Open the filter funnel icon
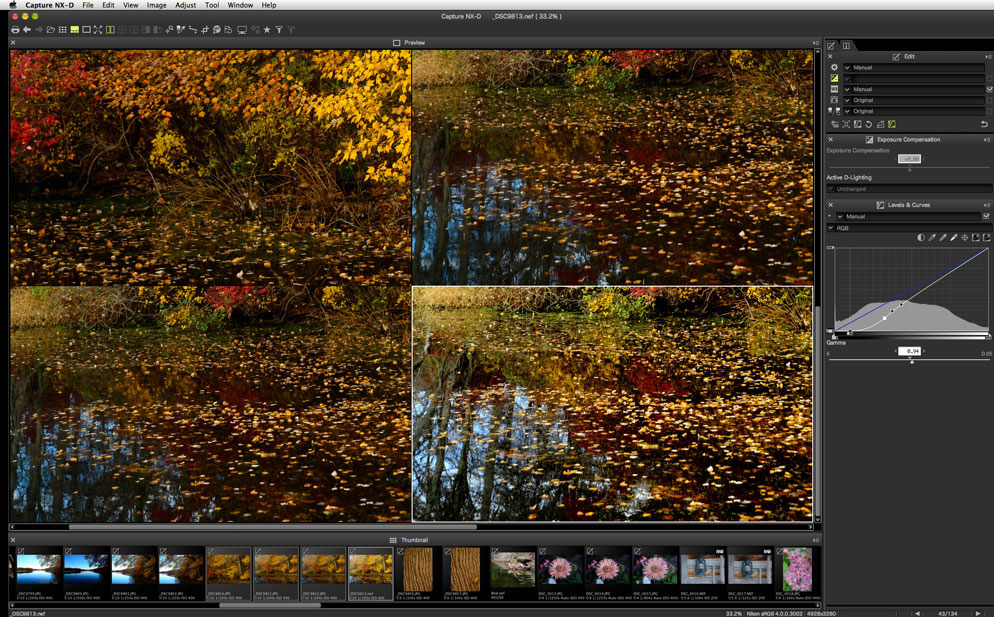The image size is (994, 617). (279, 30)
